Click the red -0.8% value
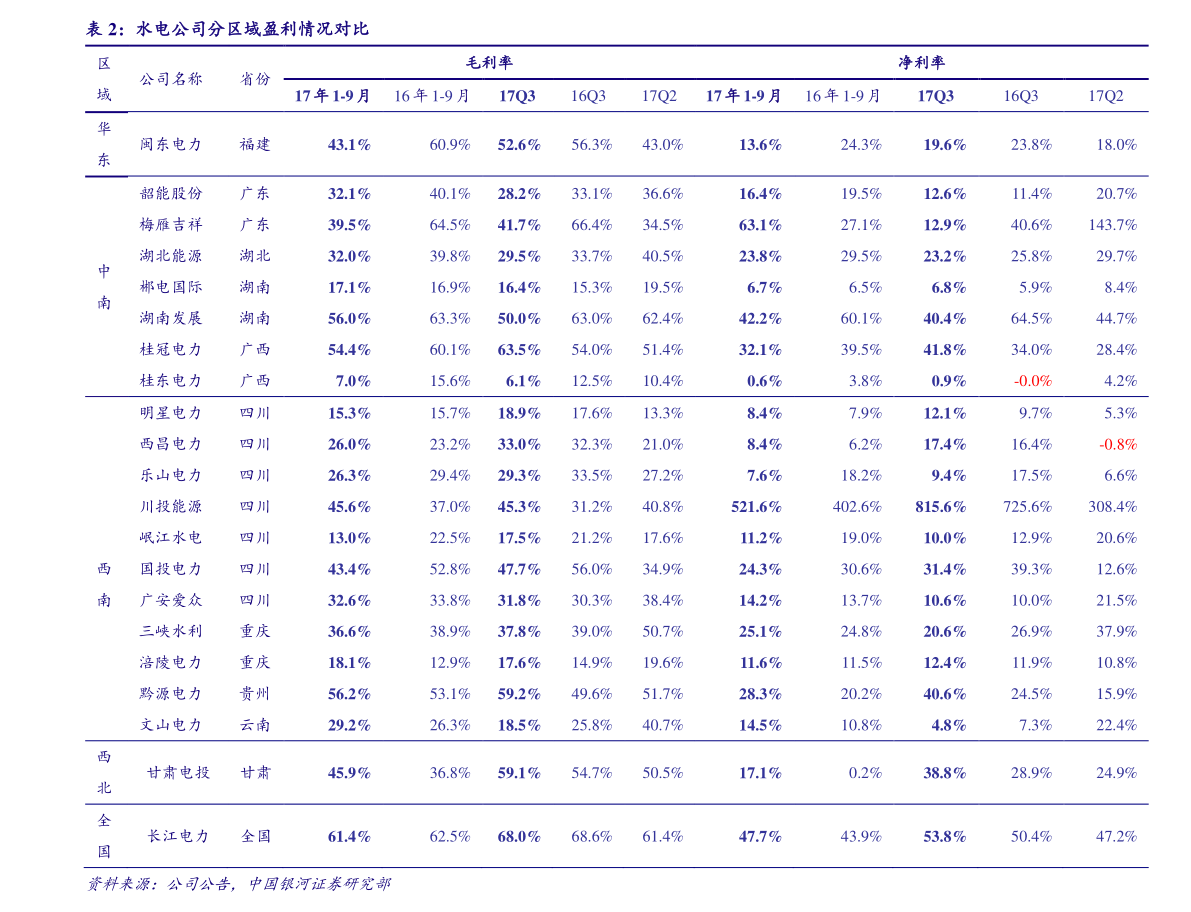 (1117, 444)
